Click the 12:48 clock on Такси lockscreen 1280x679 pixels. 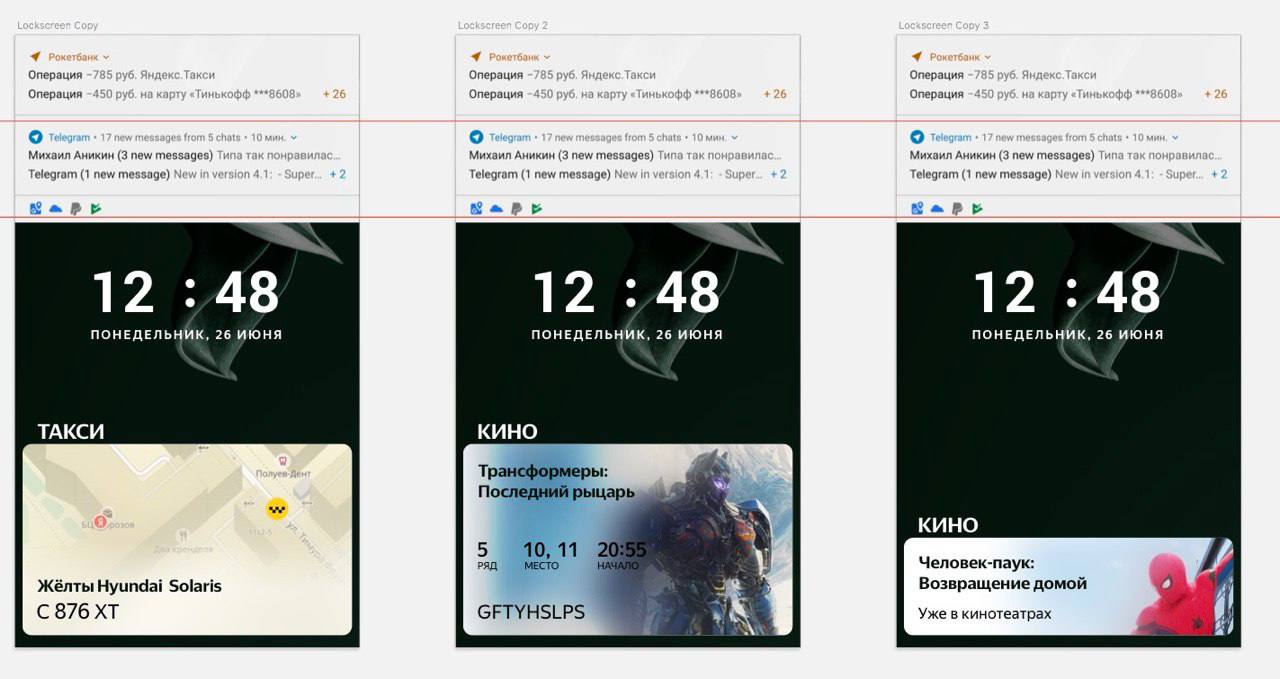(x=187, y=292)
